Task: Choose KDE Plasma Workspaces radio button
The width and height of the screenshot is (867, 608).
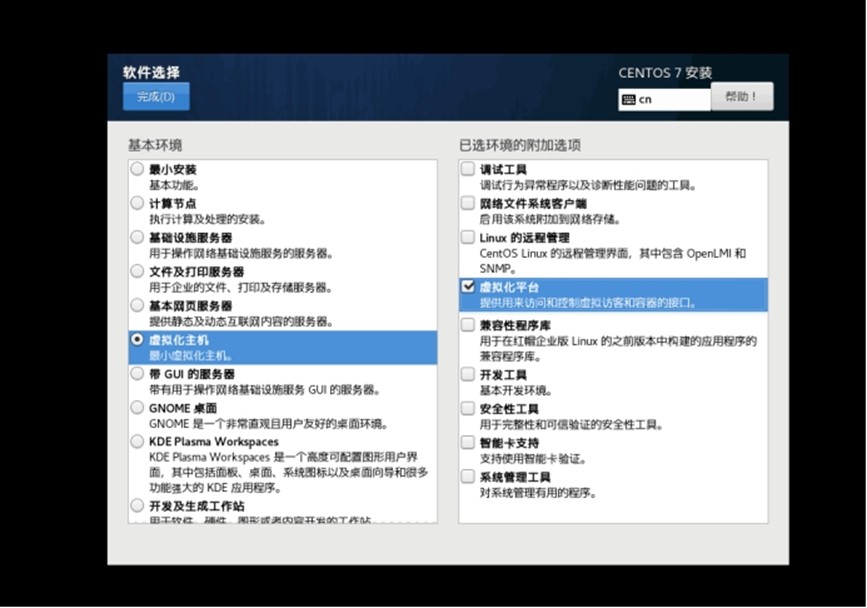Action: pos(137,442)
